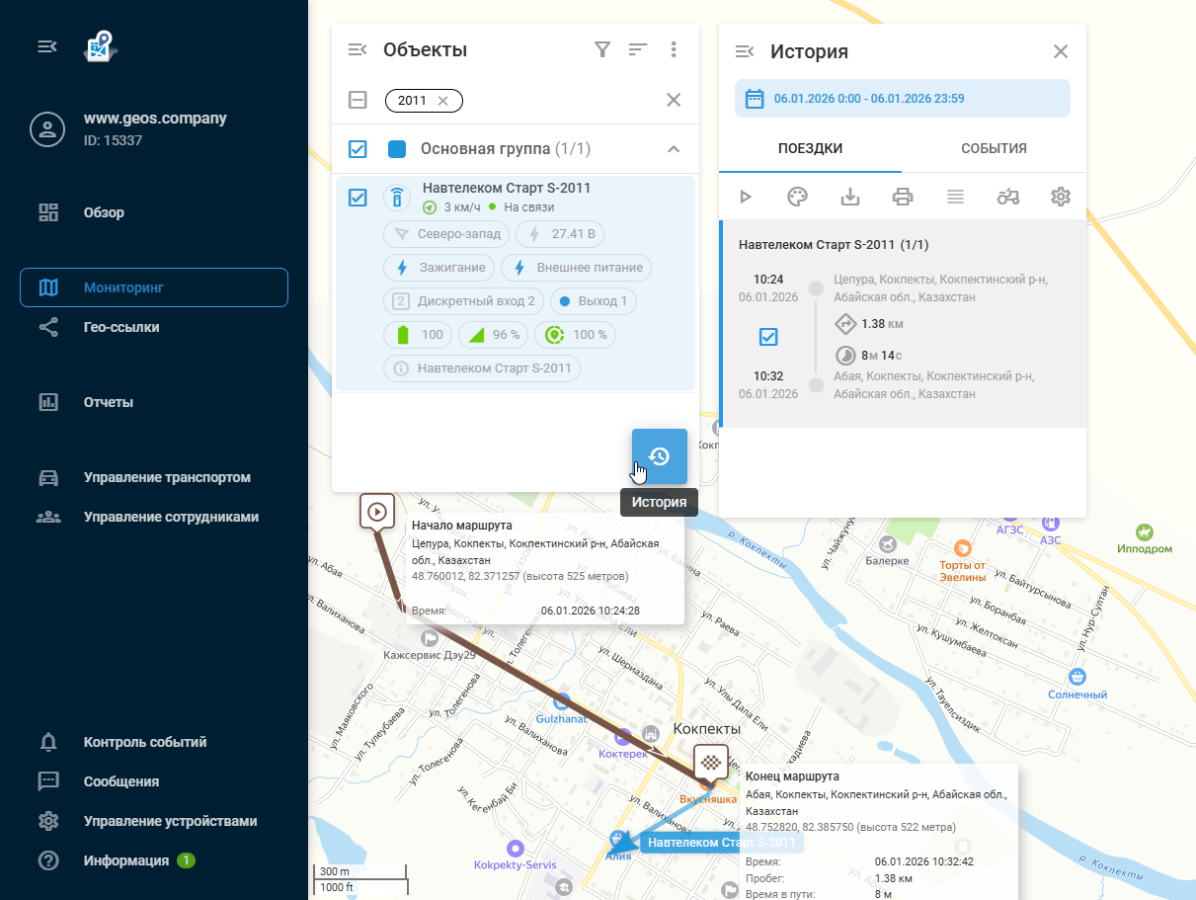Screen dimensions: 1196x900
Task: Toggle the Основная группа checkbox
Action: [357, 149]
